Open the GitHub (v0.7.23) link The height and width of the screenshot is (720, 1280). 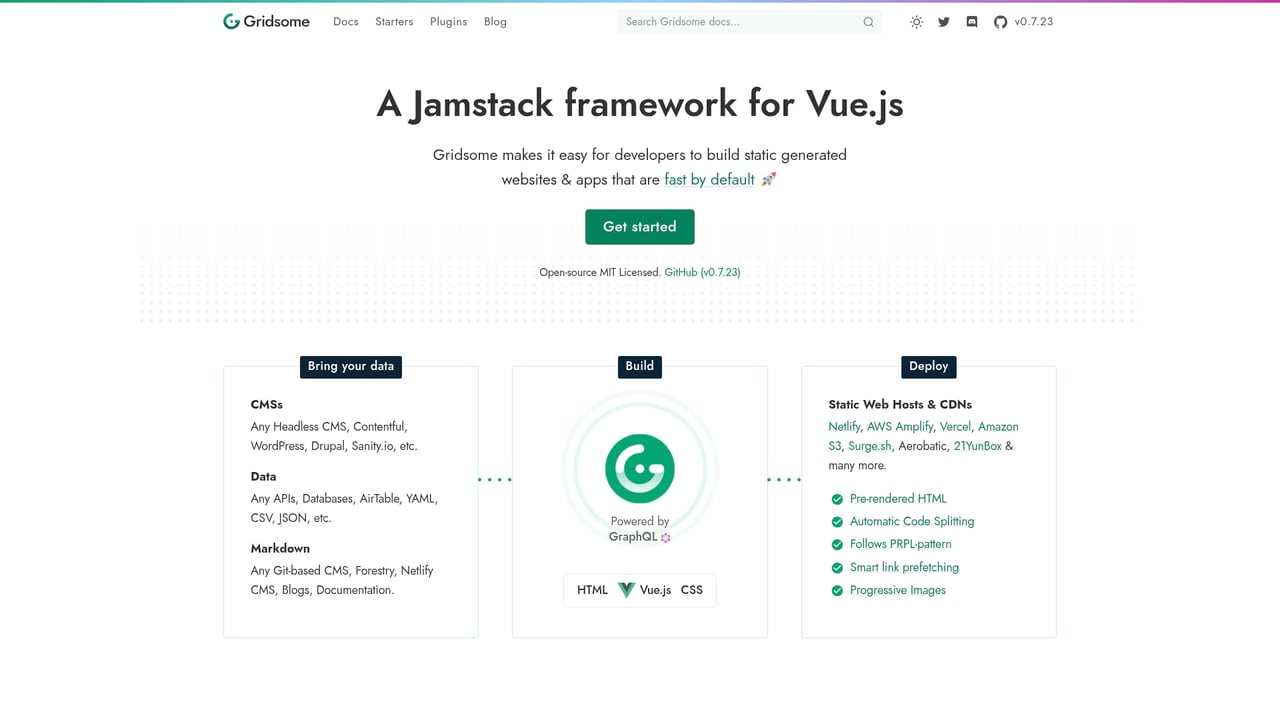(x=702, y=272)
